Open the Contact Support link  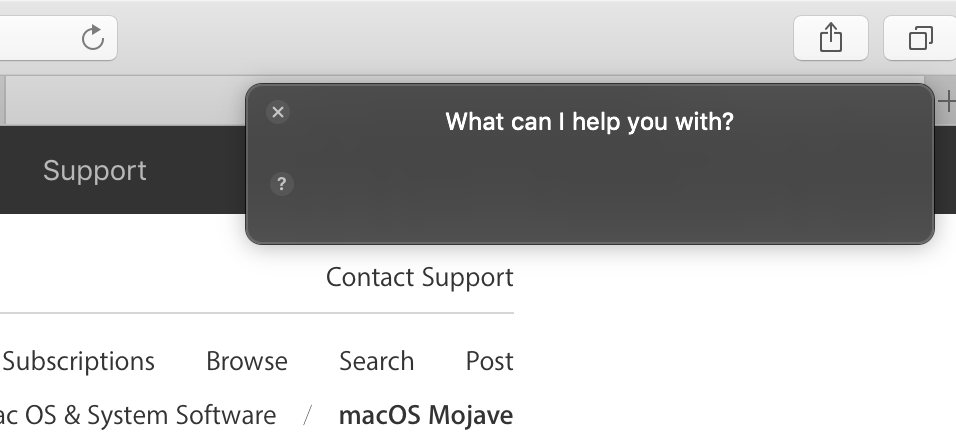(x=419, y=277)
